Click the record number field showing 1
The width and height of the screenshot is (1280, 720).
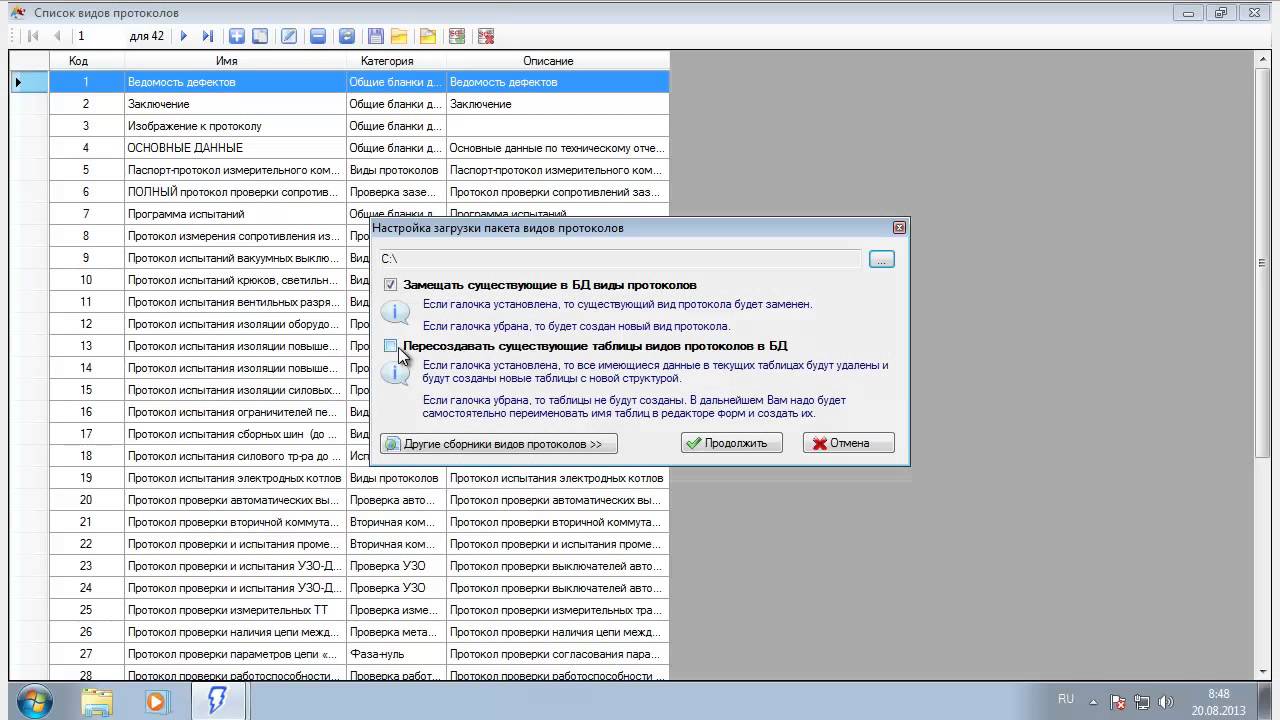point(98,36)
